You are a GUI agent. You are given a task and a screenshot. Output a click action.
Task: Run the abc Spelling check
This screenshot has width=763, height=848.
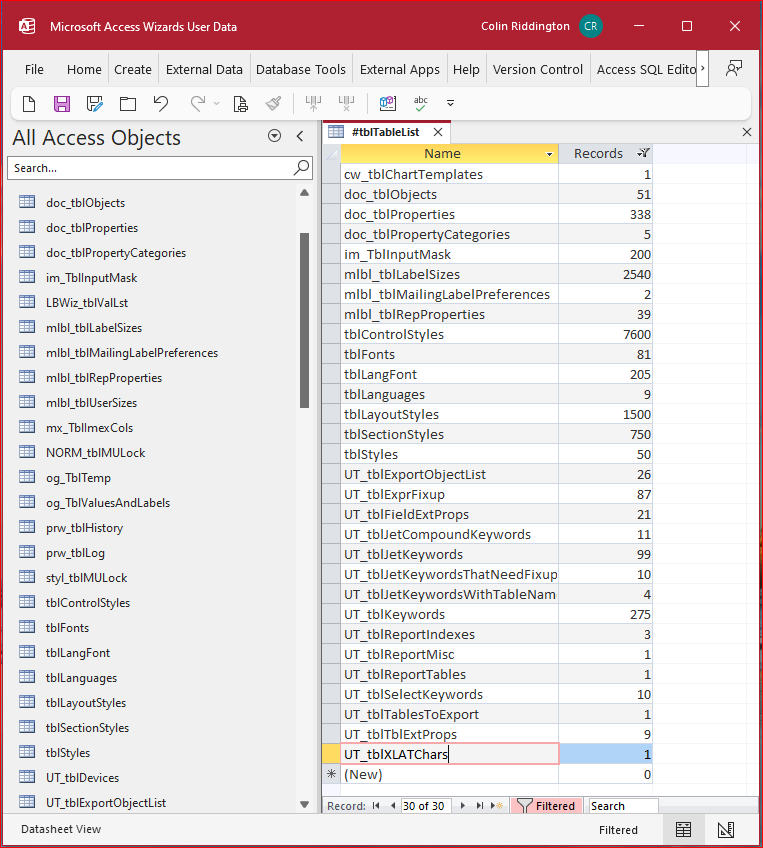point(420,103)
